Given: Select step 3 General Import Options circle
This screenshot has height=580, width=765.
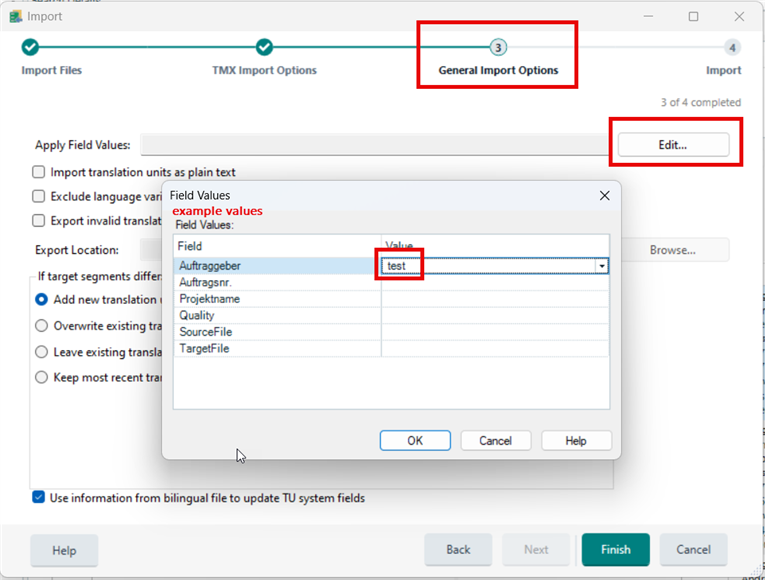Looking at the screenshot, I should pyautogui.click(x=498, y=47).
